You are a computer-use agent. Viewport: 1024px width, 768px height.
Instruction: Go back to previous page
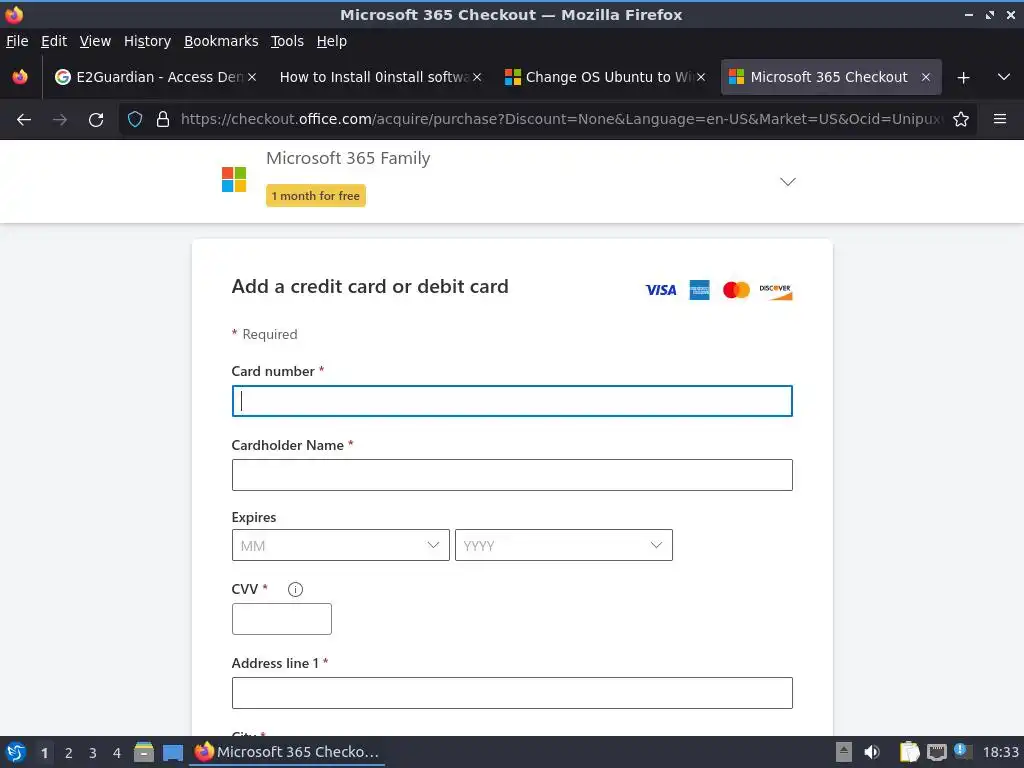coord(24,120)
